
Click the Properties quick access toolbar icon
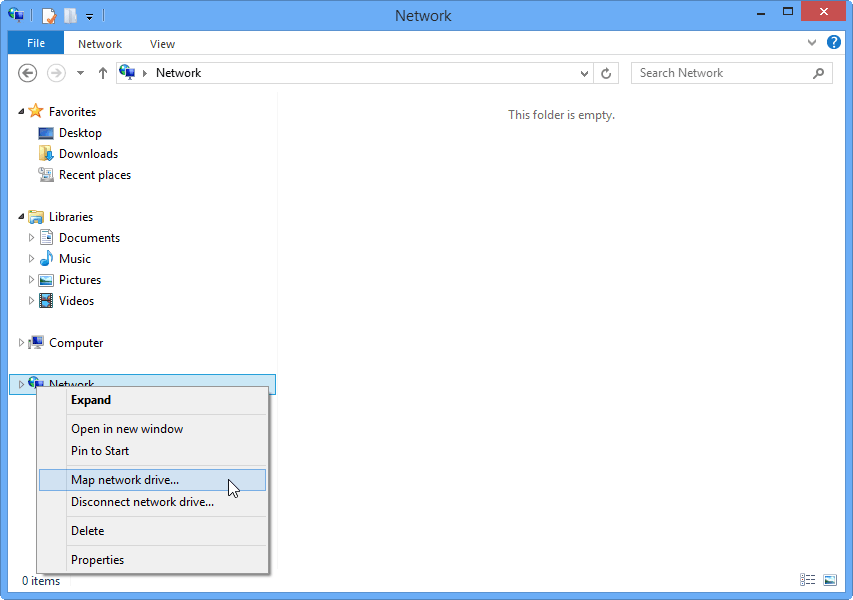[49, 15]
